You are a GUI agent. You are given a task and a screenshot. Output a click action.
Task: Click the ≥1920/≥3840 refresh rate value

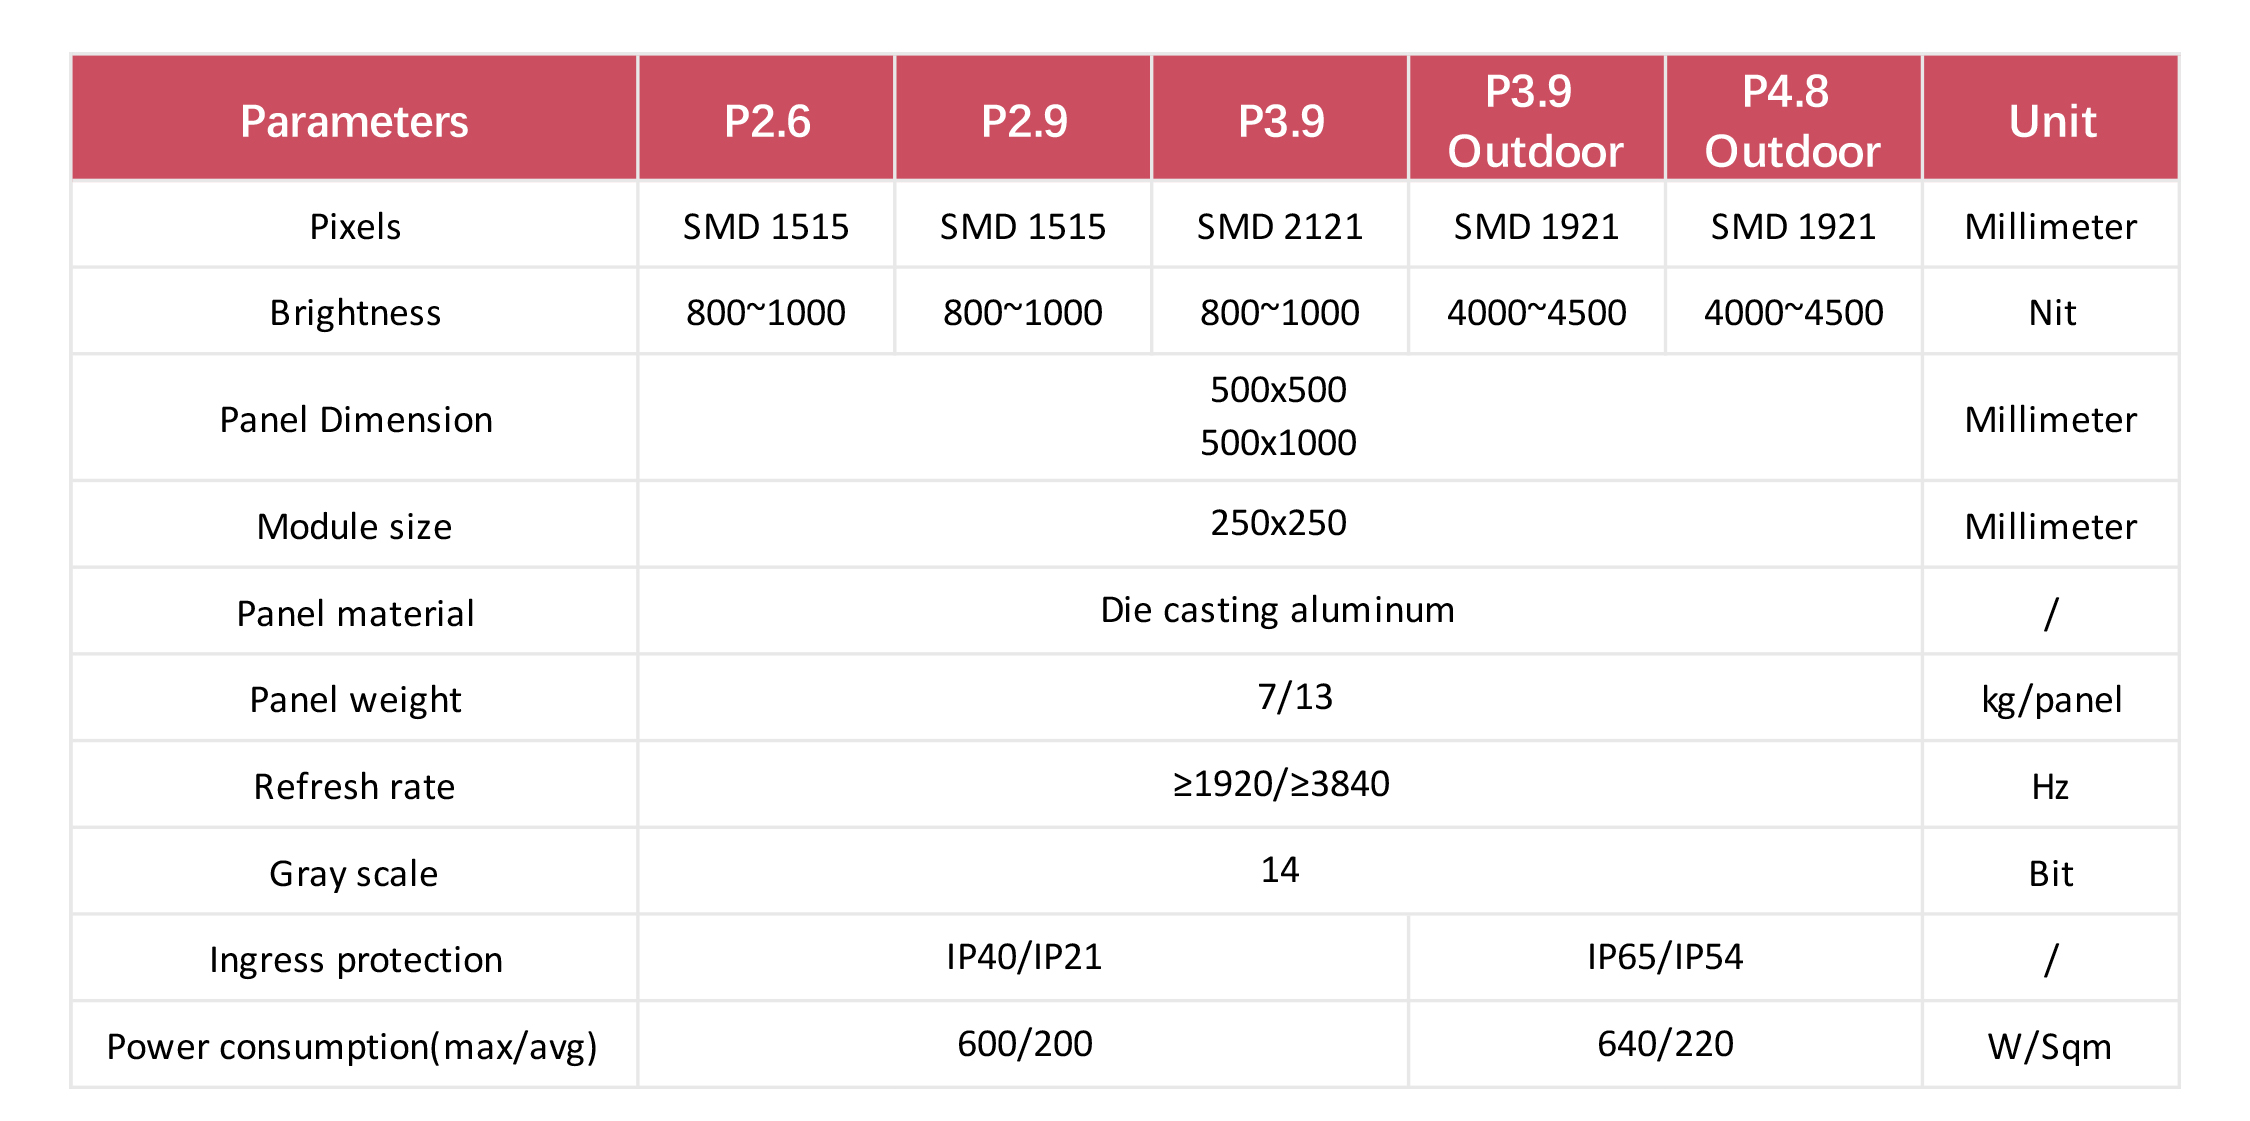pyautogui.click(x=1281, y=784)
